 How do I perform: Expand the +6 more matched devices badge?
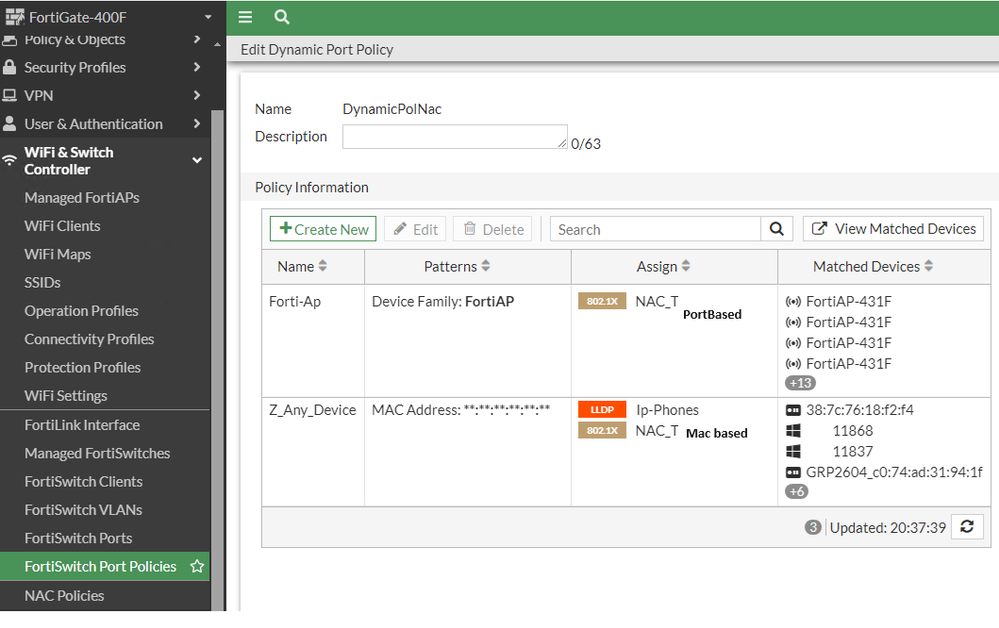(x=796, y=492)
